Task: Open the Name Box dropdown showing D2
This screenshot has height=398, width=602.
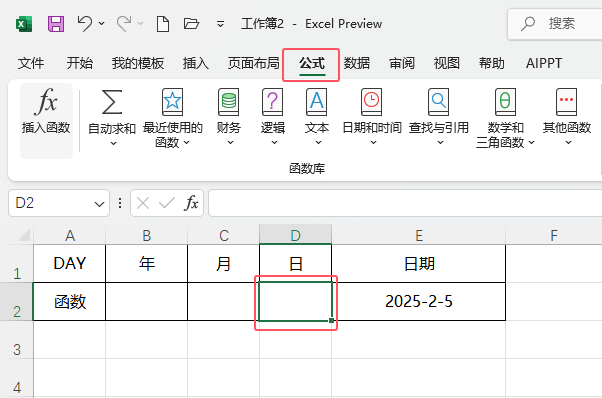Action: 99,204
